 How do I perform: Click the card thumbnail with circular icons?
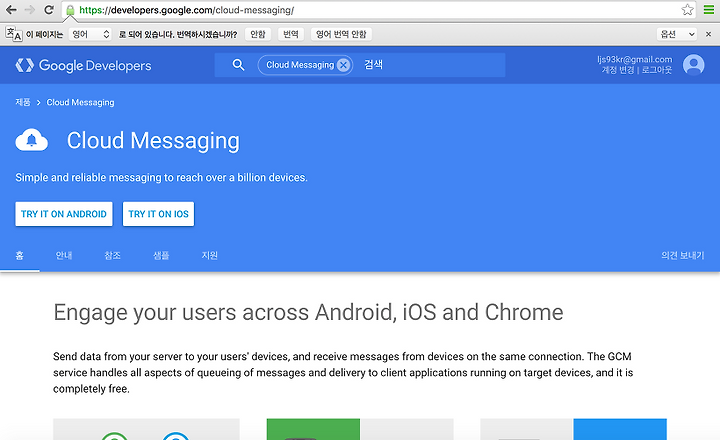click(146, 429)
